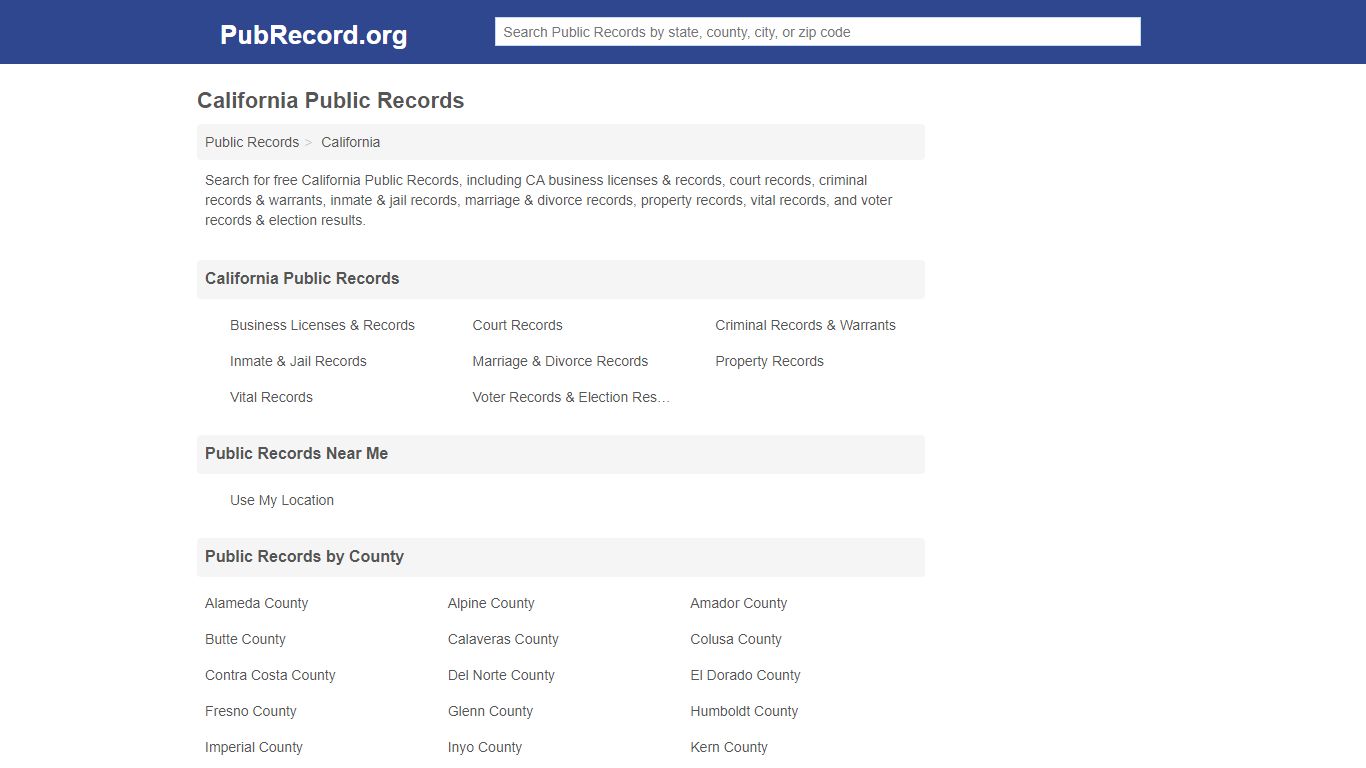This screenshot has width=1366, height=768.
Task: View Marriage & Divorce Records
Action: click(x=560, y=361)
